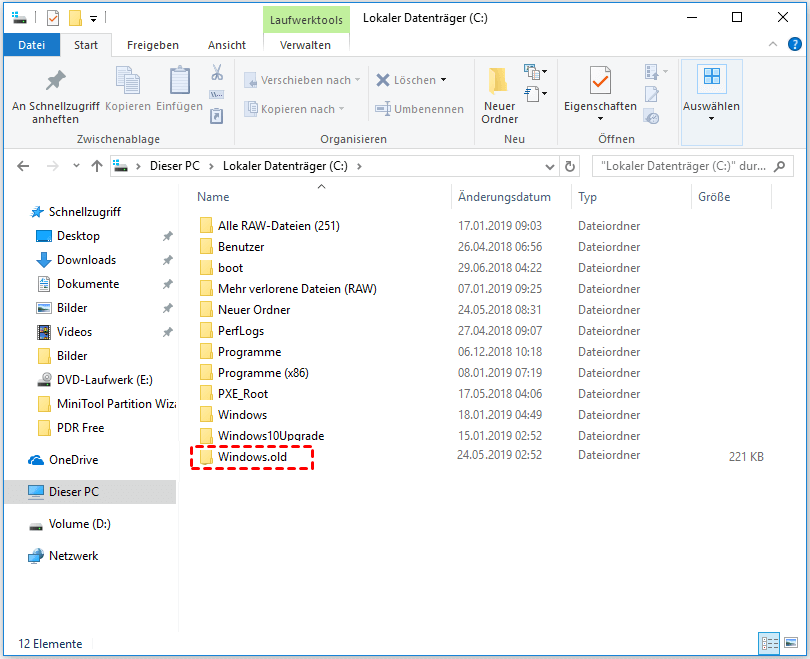Select the Alle RAW-Dateien (251) folder

tap(278, 226)
